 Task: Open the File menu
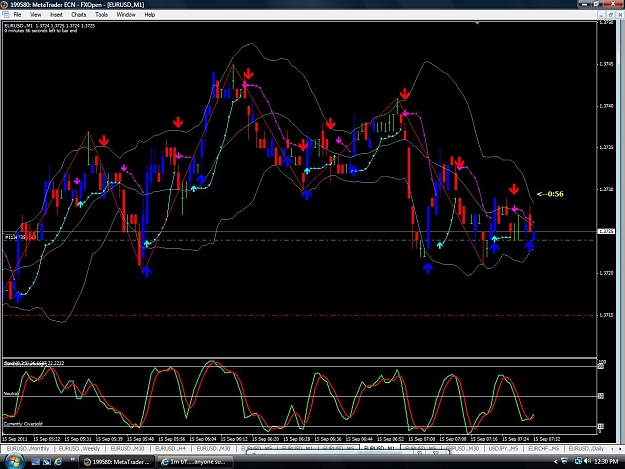pos(17,14)
